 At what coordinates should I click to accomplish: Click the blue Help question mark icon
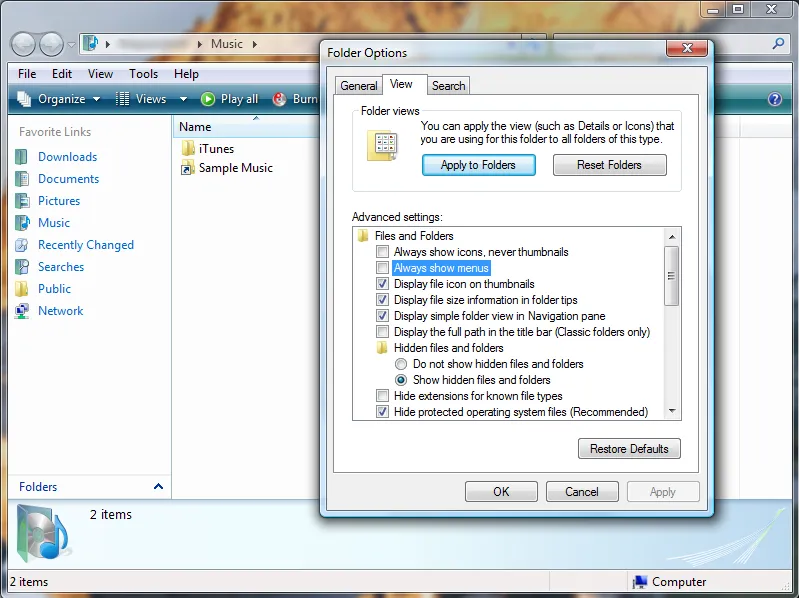pyautogui.click(x=774, y=99)
